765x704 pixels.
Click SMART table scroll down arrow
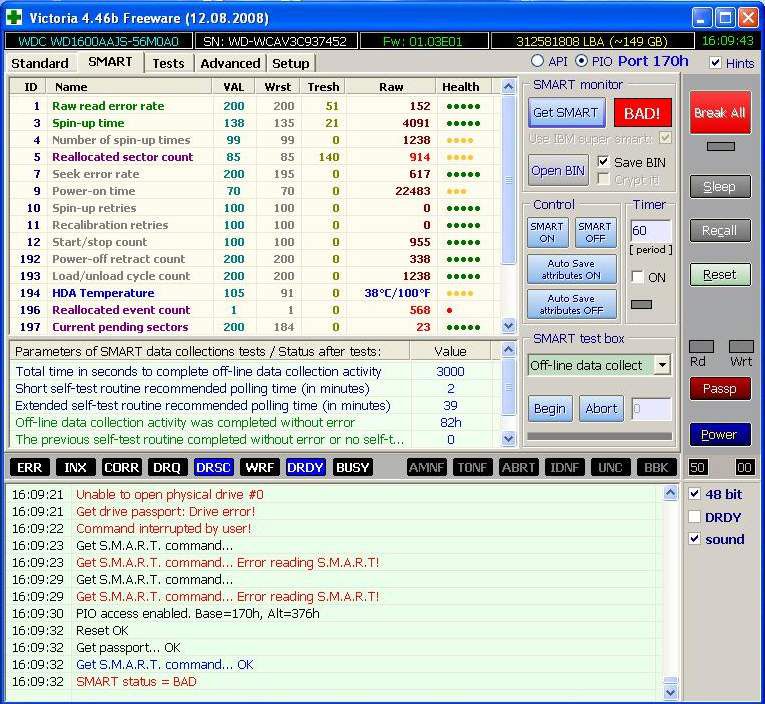coord(508,326)
